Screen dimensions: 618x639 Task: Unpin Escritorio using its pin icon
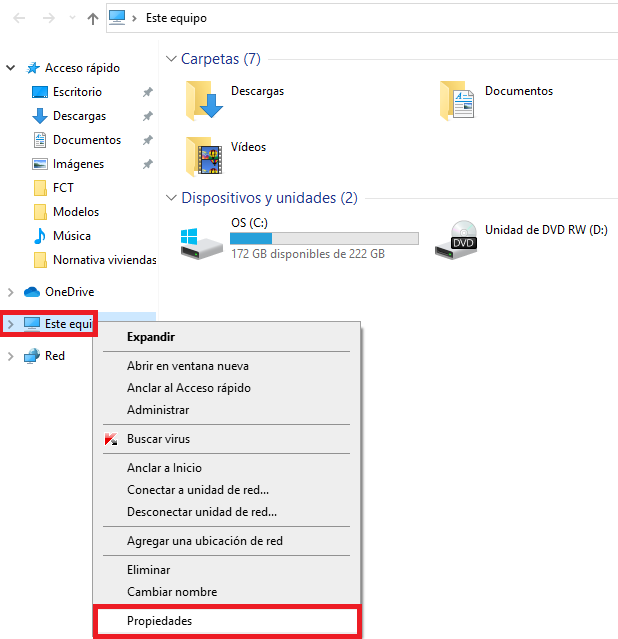pos(148,92)
